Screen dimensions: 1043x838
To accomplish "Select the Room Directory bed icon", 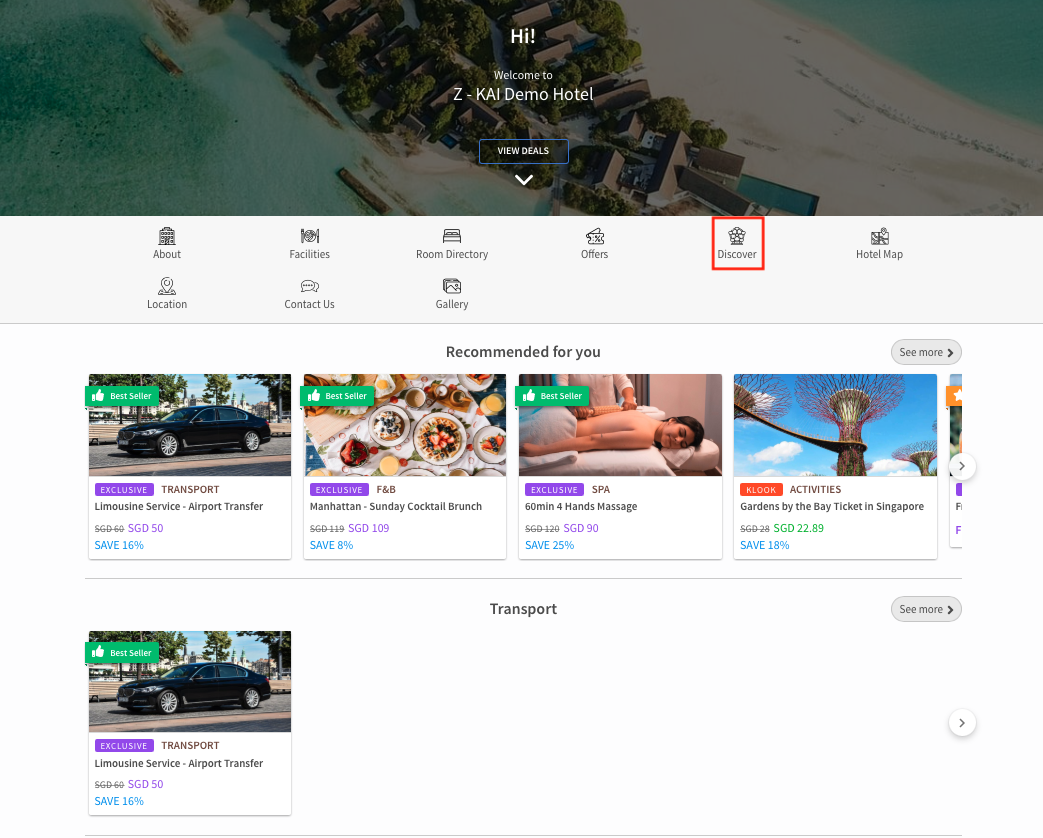I will click(452, 237).
